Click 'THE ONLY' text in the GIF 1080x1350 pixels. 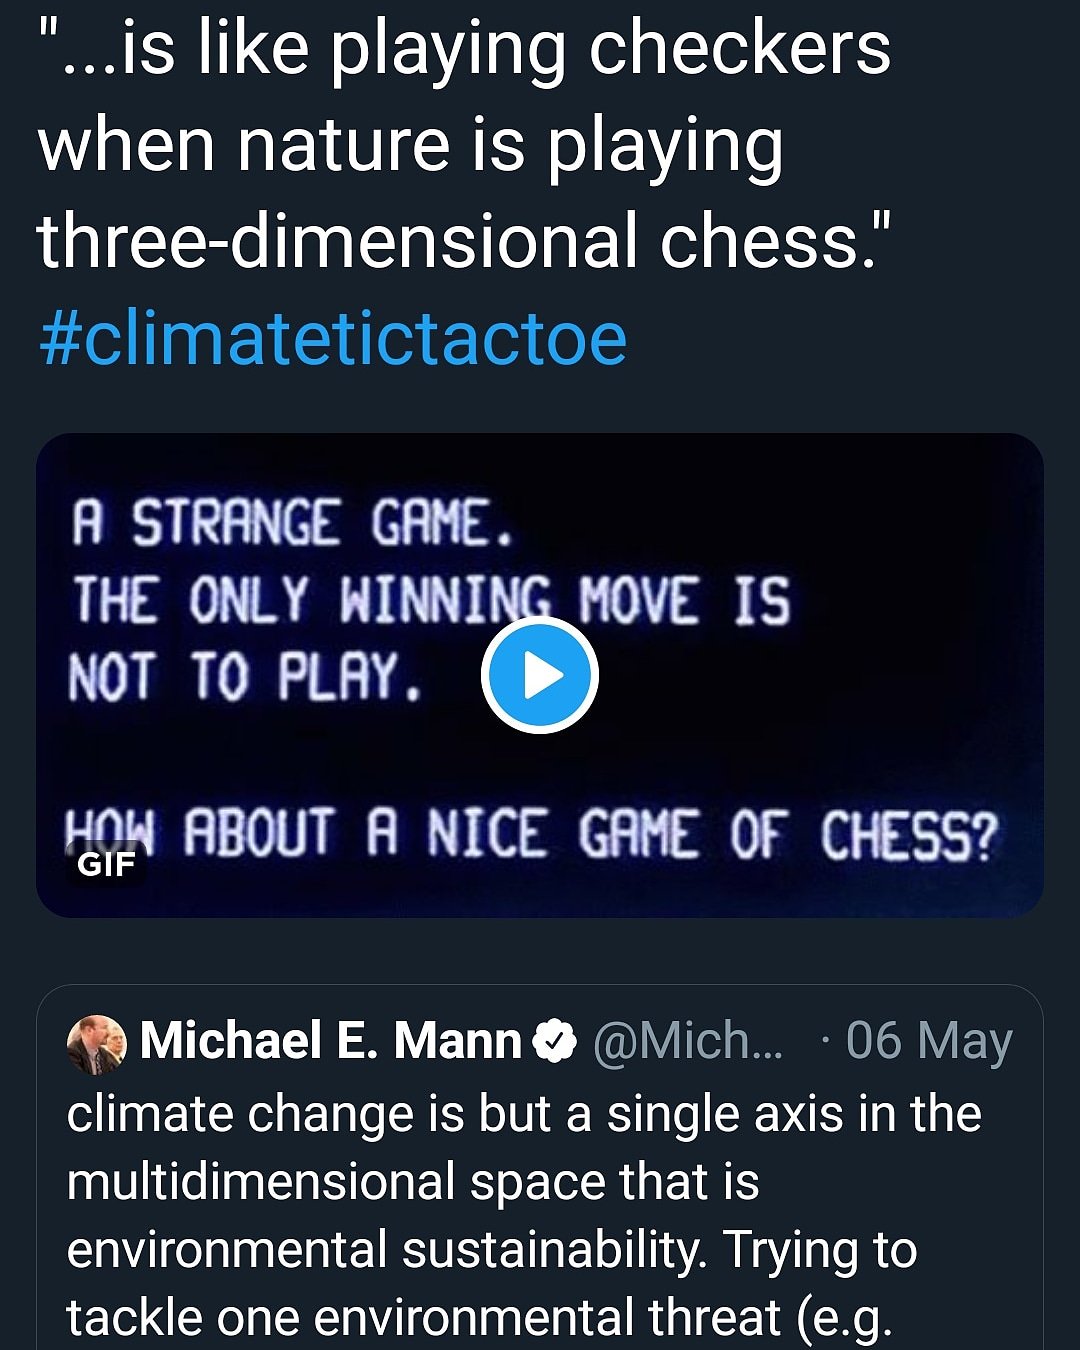pyautogui.click(x=189, y=600)
